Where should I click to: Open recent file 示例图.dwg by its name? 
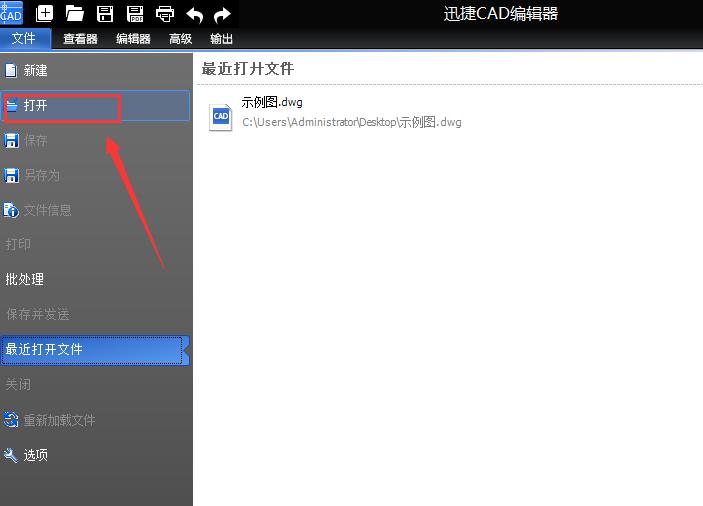(x=272, y=103)
